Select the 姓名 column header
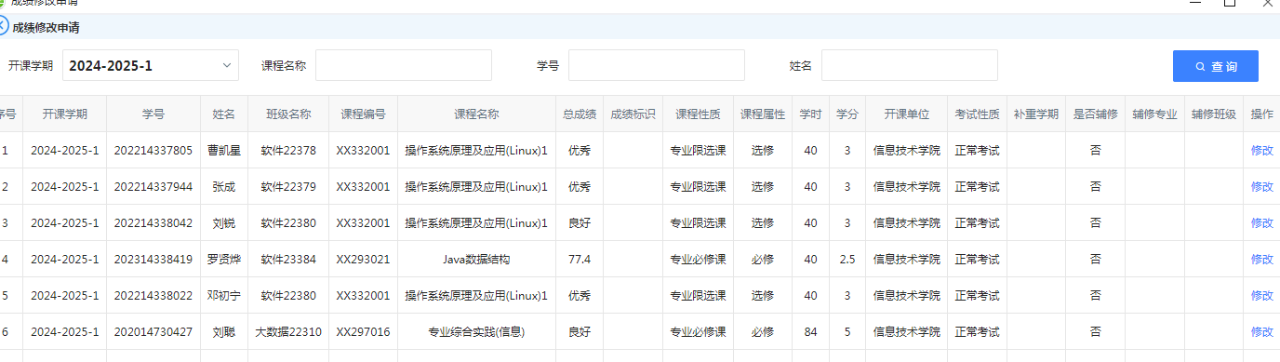 pos(224,114)
